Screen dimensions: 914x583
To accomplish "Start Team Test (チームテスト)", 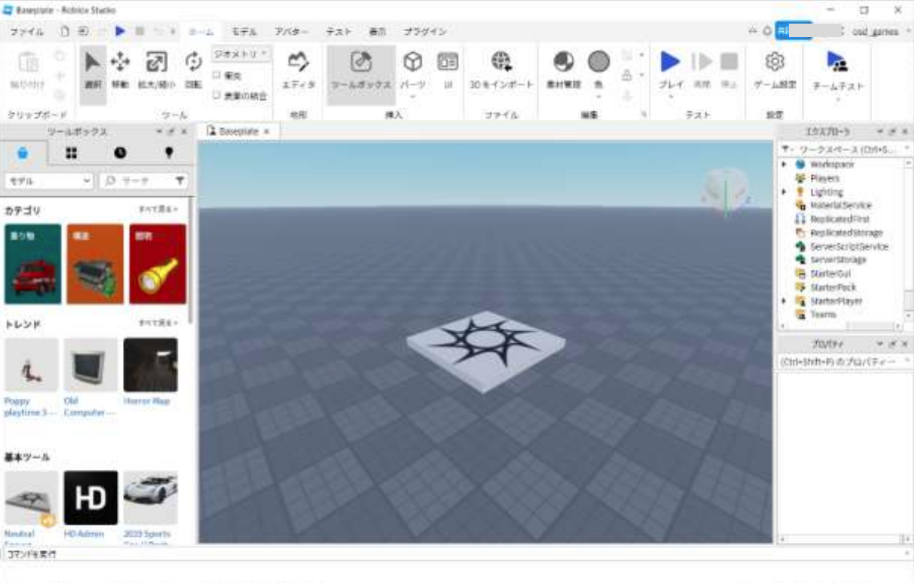I will 838,71.
